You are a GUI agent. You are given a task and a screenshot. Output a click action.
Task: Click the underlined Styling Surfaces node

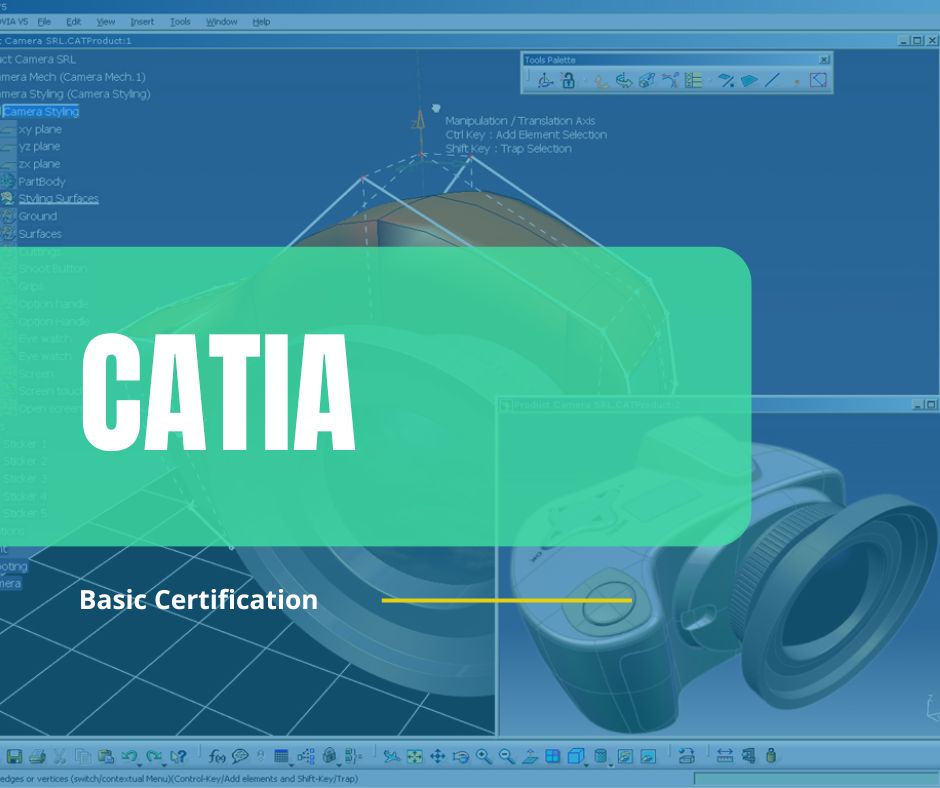click(x=58, y=198)
